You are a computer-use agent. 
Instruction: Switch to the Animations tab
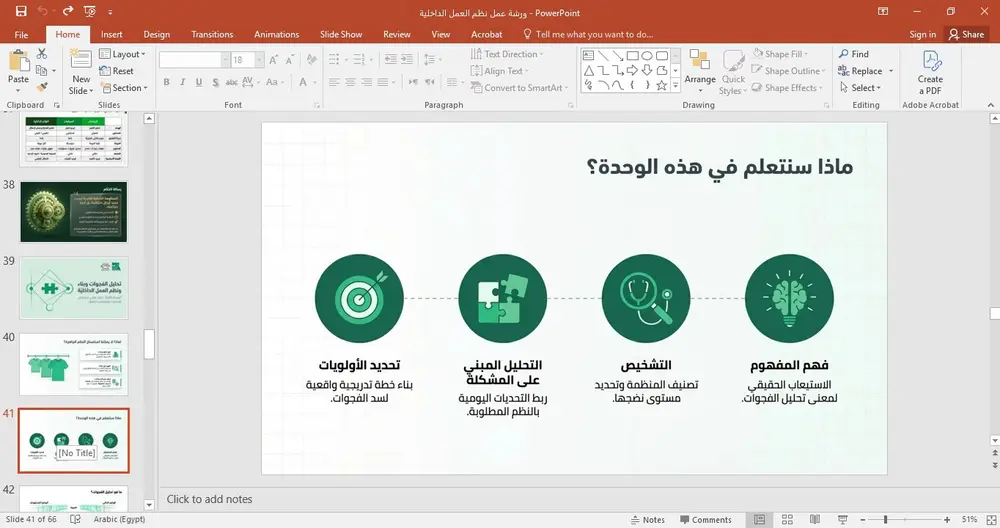click(x=277, y=34)
